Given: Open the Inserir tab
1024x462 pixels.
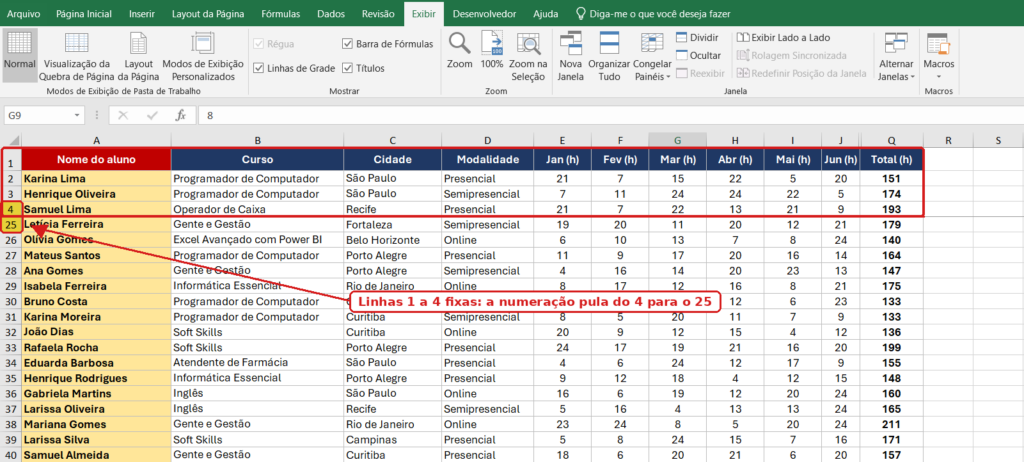Looking at the screenshot, I should 142,14.
